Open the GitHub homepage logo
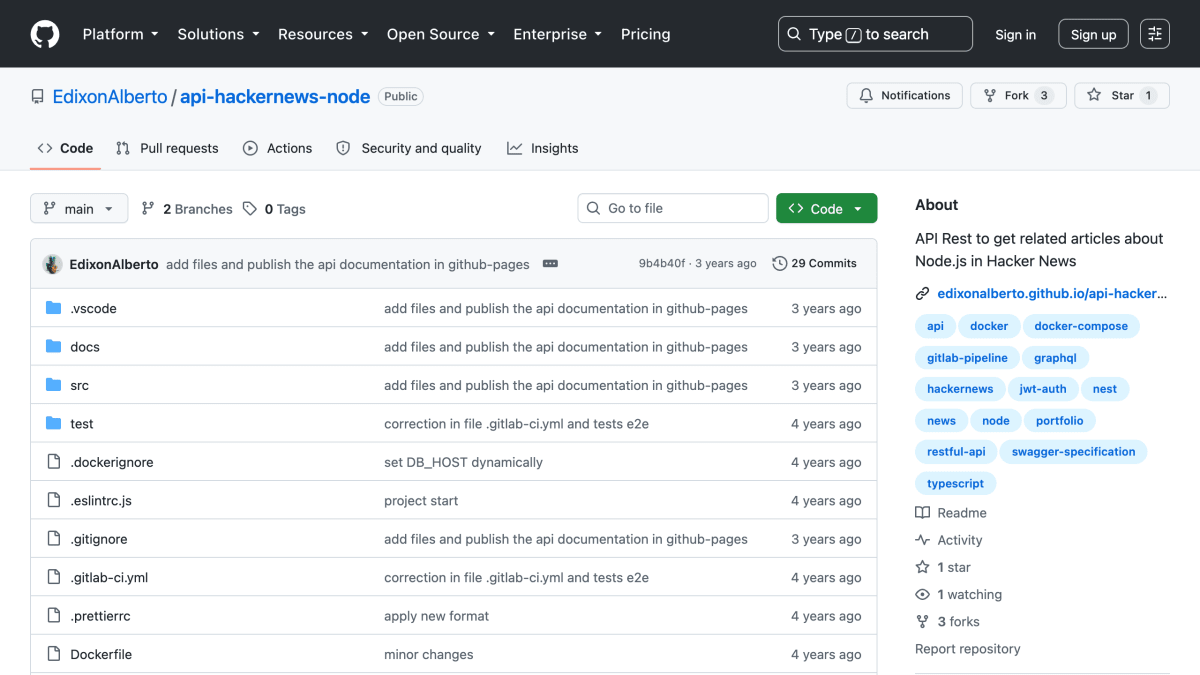Image resolution: width=1200 pixels, height=675 pixels. pos(45,34)
